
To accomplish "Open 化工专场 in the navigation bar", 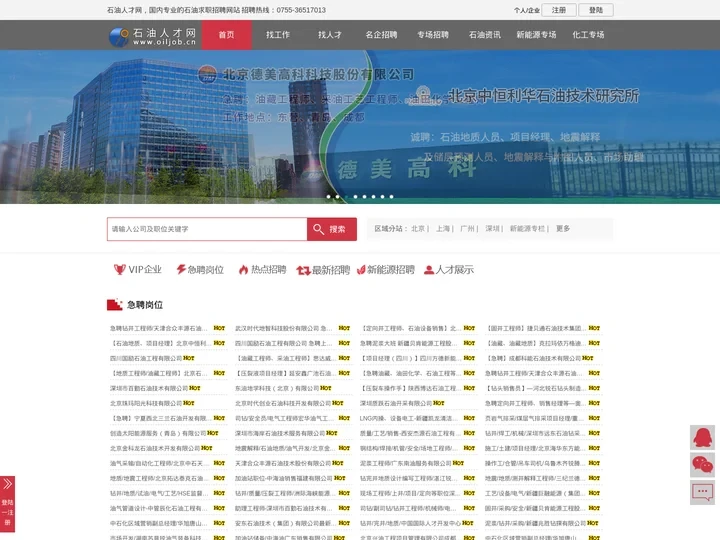I will click(x=588, y=35).
